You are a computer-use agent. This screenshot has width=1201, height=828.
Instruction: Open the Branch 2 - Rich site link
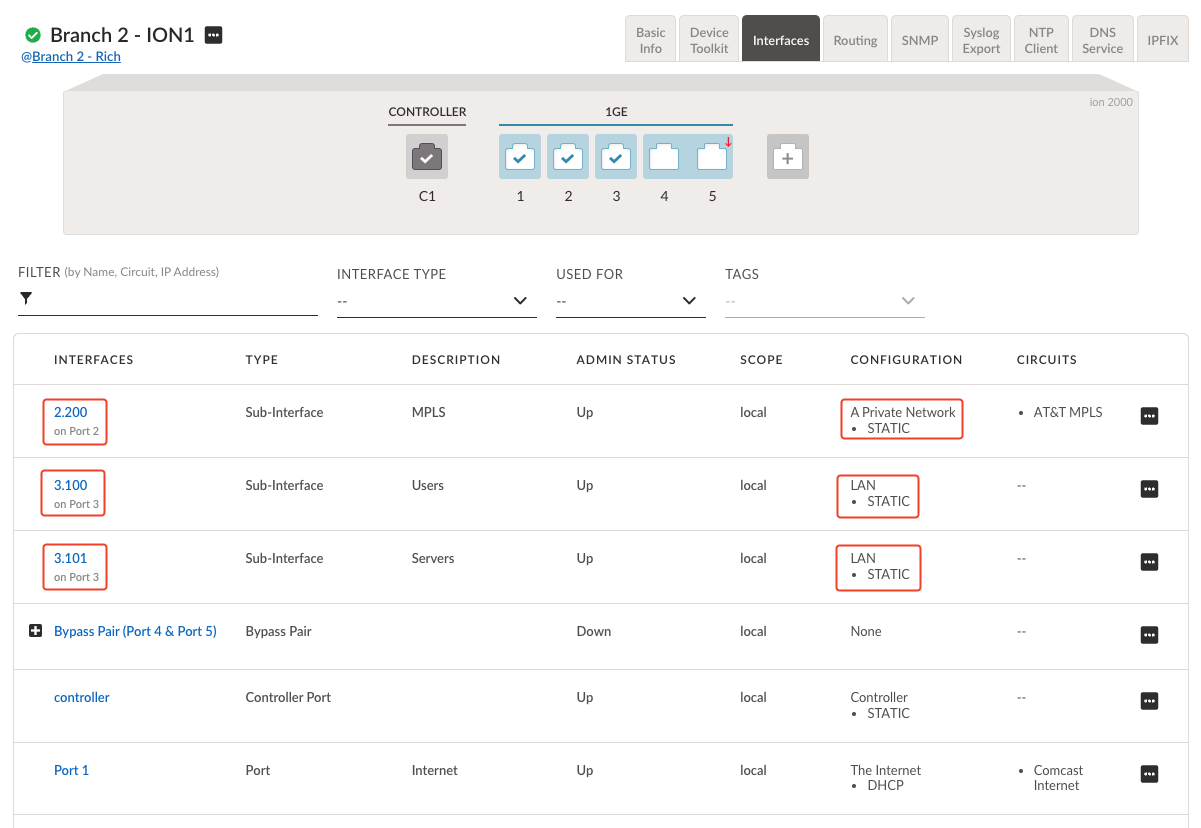tap(70, 56)
